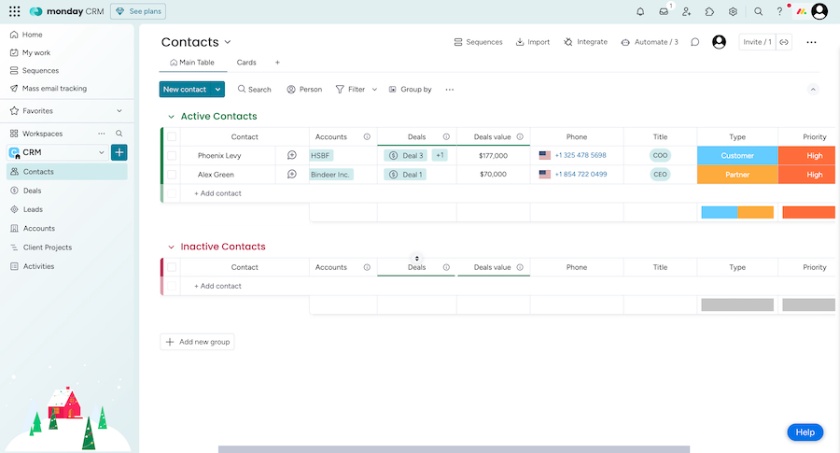The height and width of the screenshot is (453, 840).
Task: Open the CRM workspace dropdown
Action: point(101,152)
